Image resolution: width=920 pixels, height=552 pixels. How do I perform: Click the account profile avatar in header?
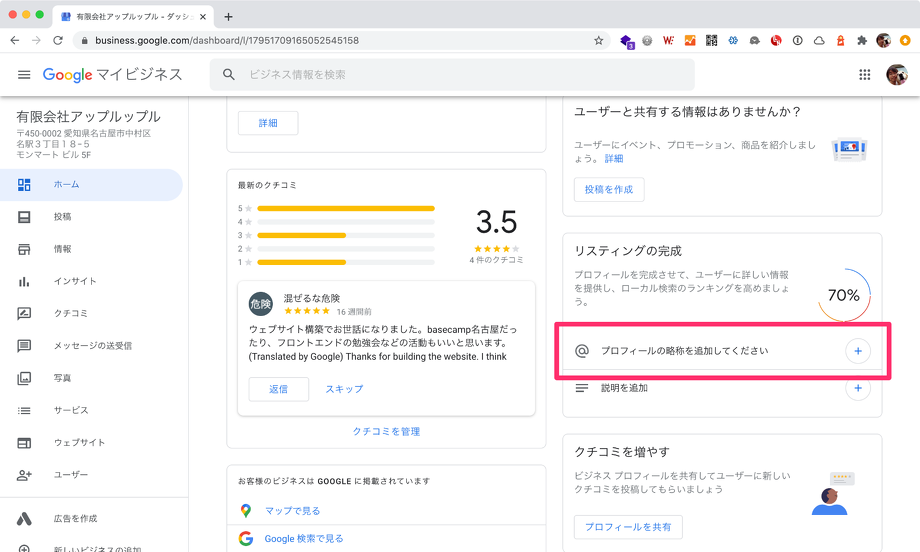pyautogui.click(x=896, y=75)
